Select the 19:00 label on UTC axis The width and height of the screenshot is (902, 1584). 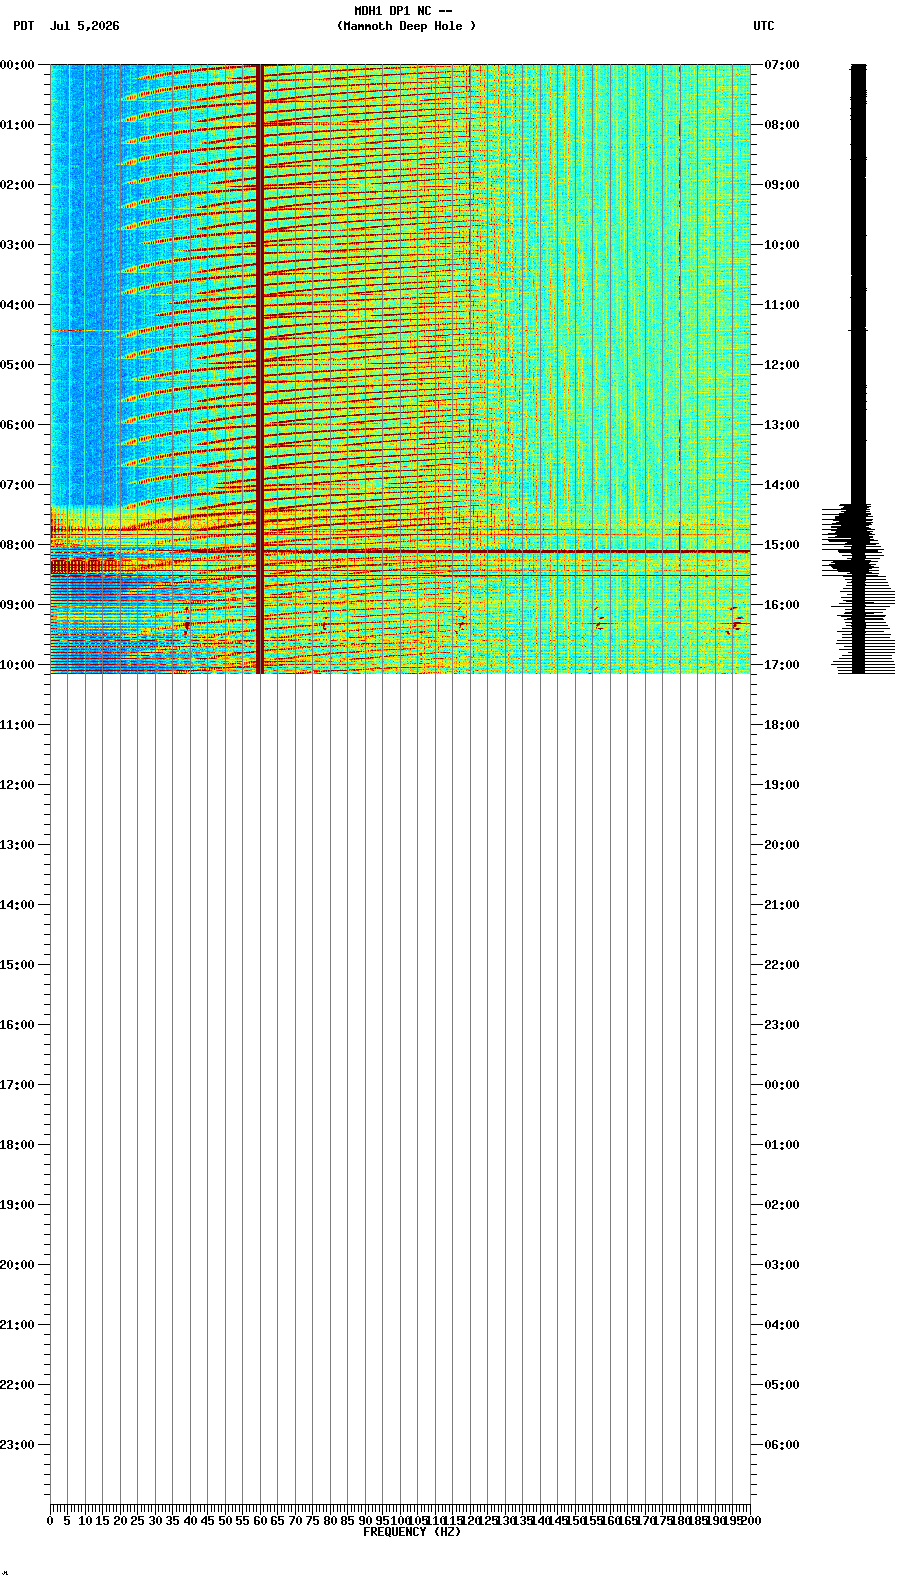click(782, 784)
